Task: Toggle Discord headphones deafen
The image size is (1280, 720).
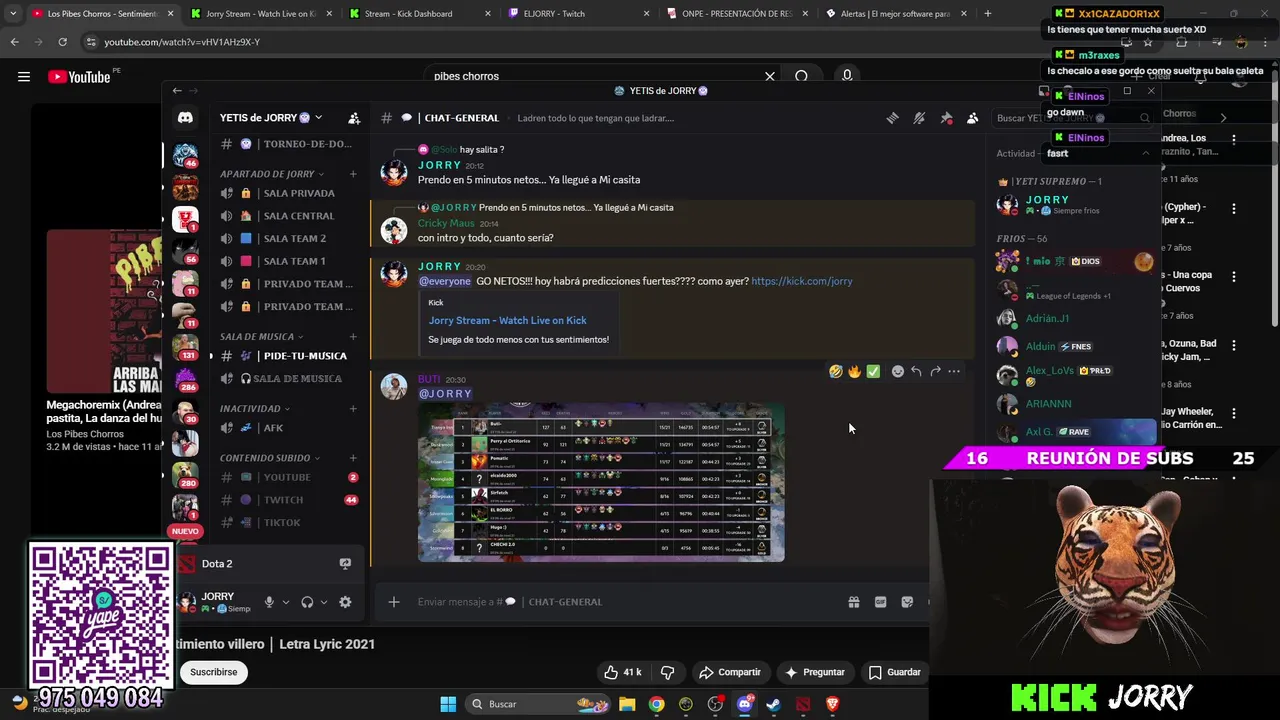Action: tap(307, 602)
